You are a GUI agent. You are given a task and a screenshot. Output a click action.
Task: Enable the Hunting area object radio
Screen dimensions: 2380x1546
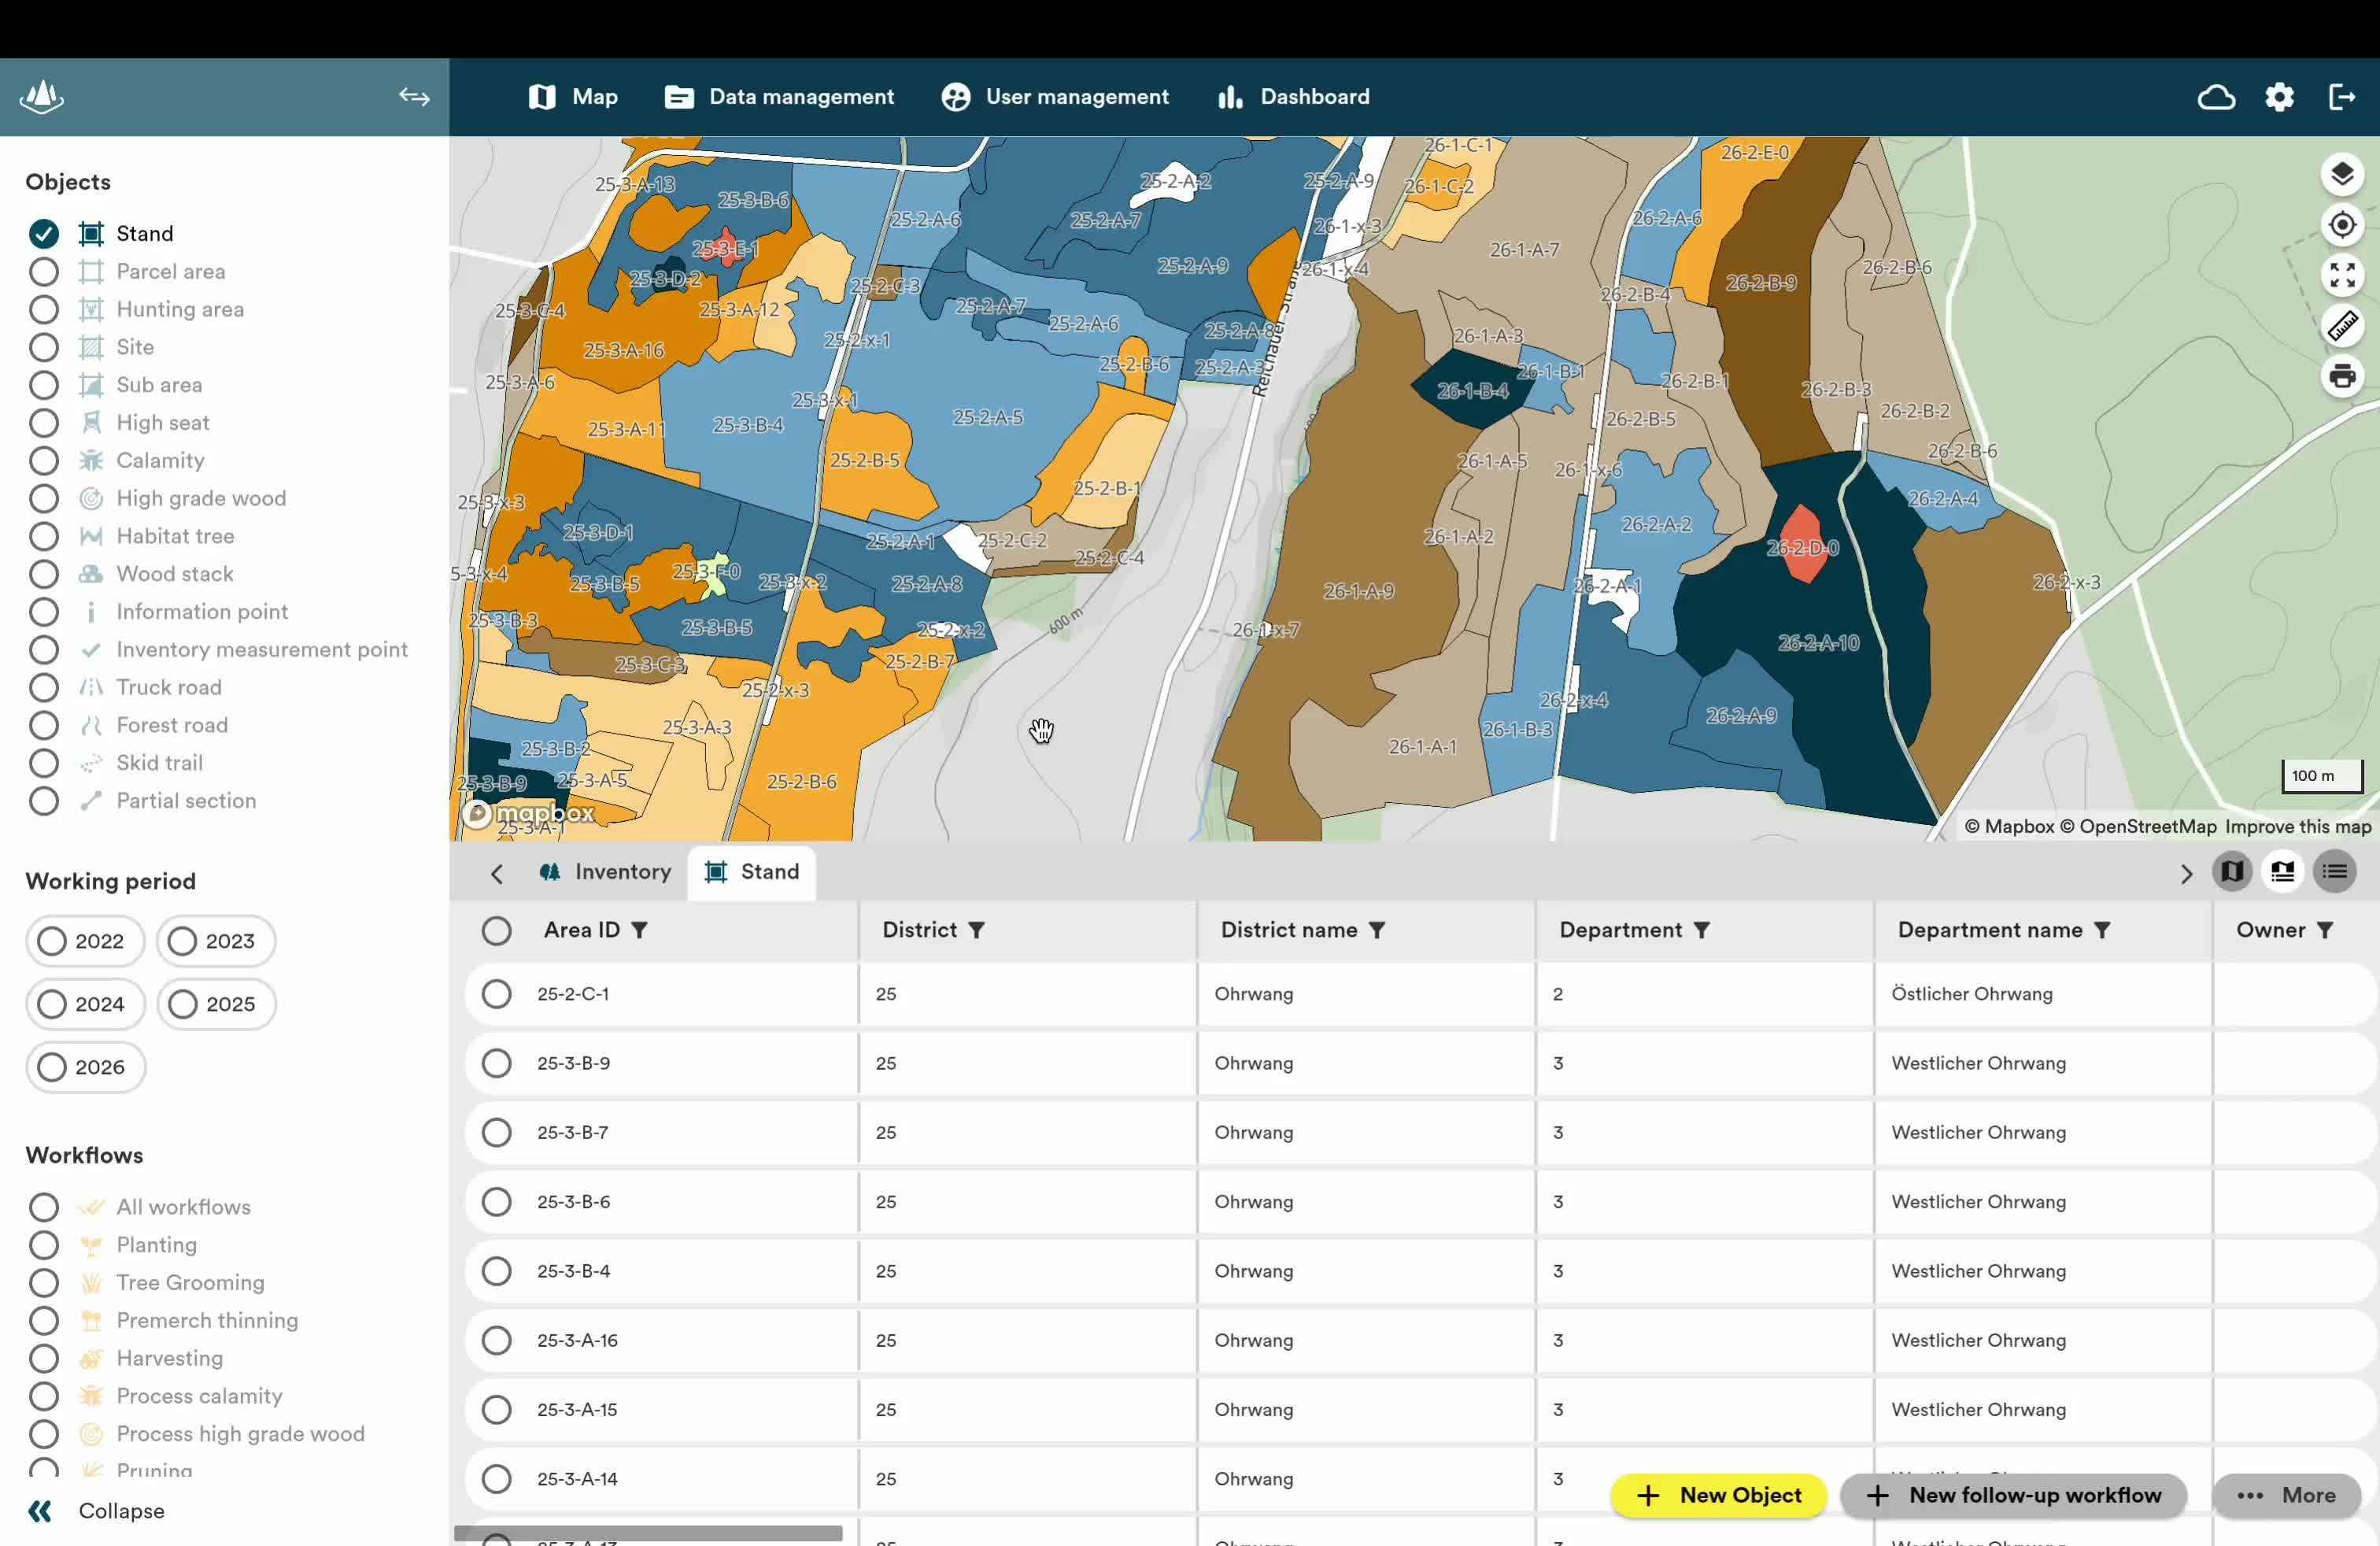point(44,310)
